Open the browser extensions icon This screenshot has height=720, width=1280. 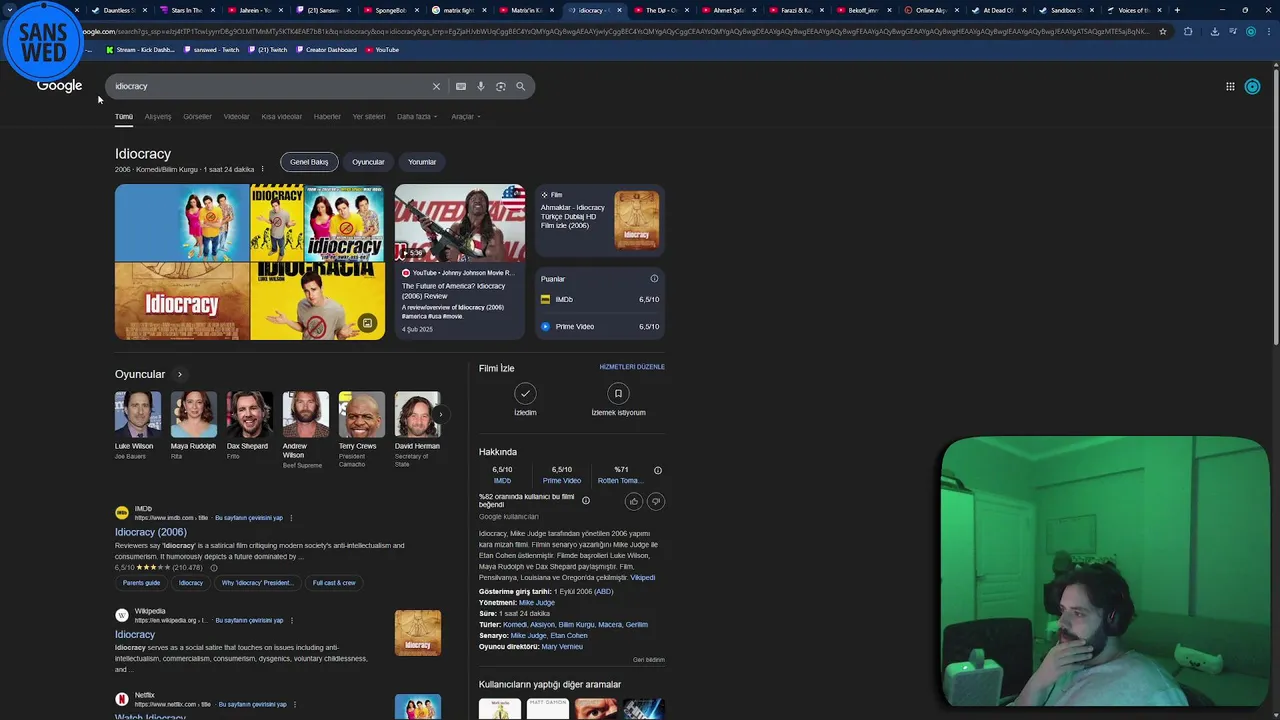tap(1188, 31)
